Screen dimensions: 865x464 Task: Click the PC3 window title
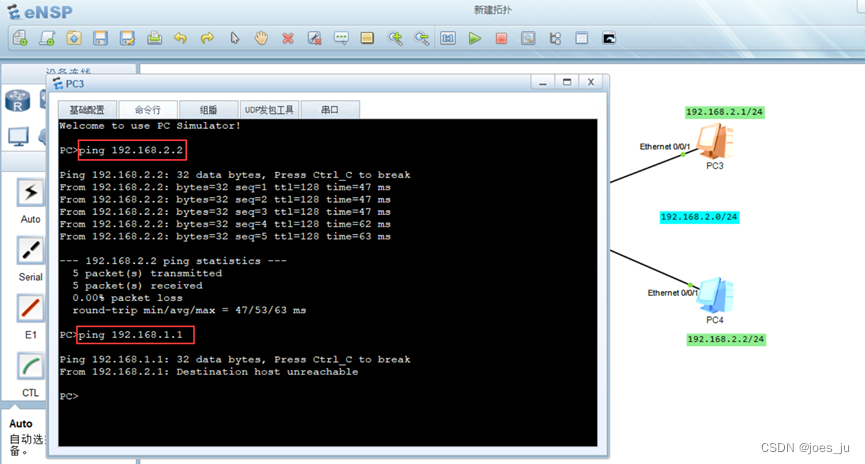[x=75, y=84]
